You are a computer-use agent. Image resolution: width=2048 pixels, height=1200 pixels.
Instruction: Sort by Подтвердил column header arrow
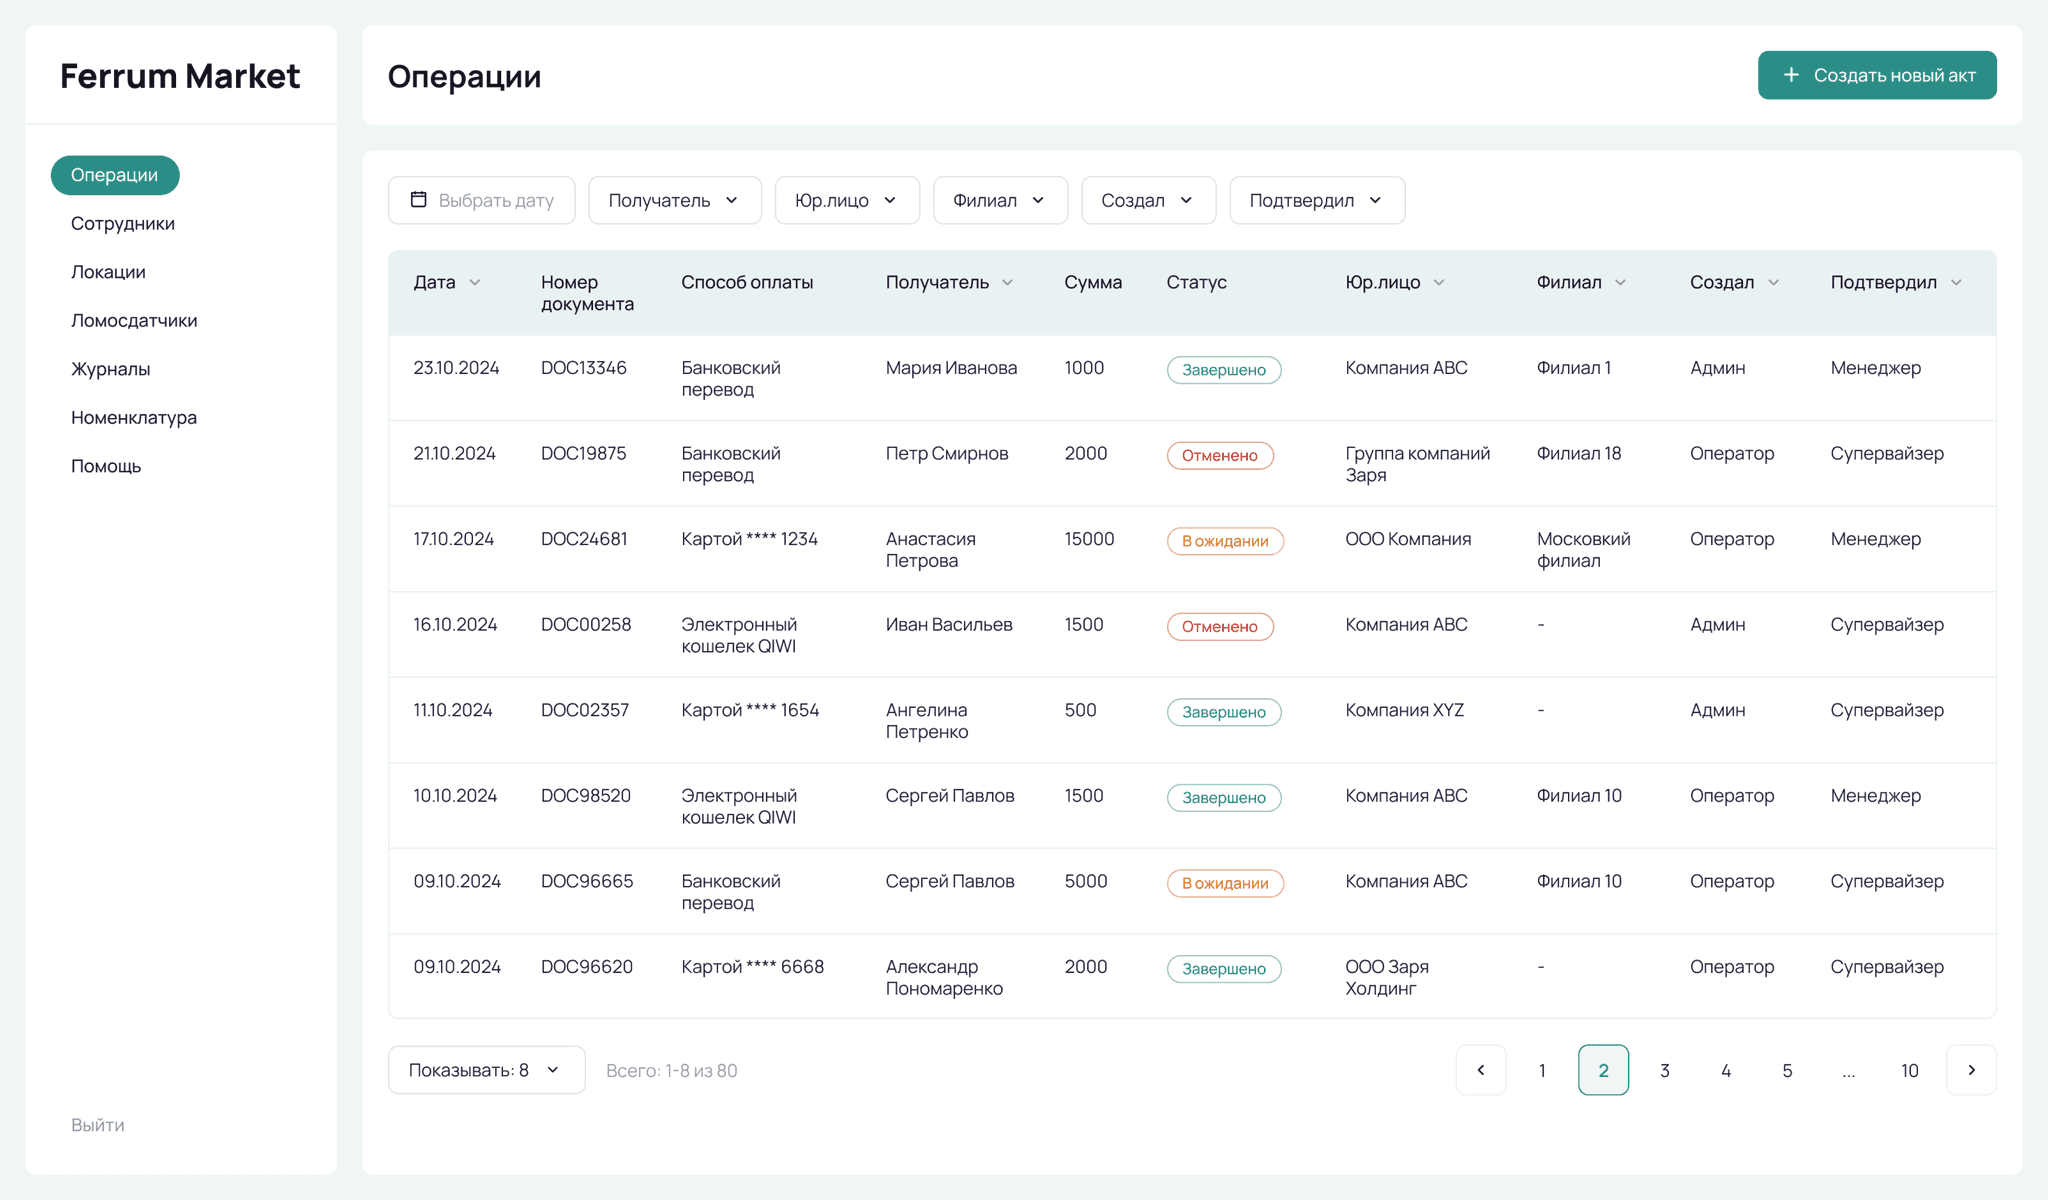pyautogui.click(x=1956, y=283)
